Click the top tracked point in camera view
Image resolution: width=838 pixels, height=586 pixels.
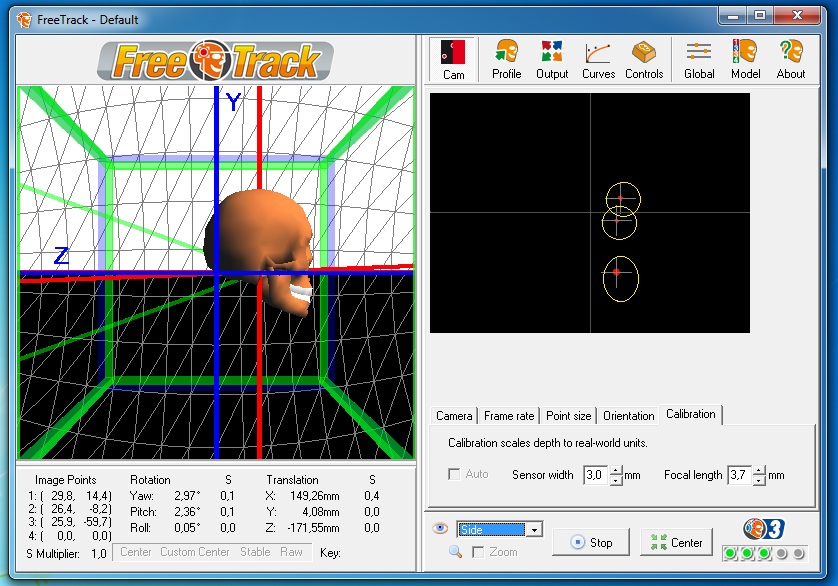click(x=620, y=198)
